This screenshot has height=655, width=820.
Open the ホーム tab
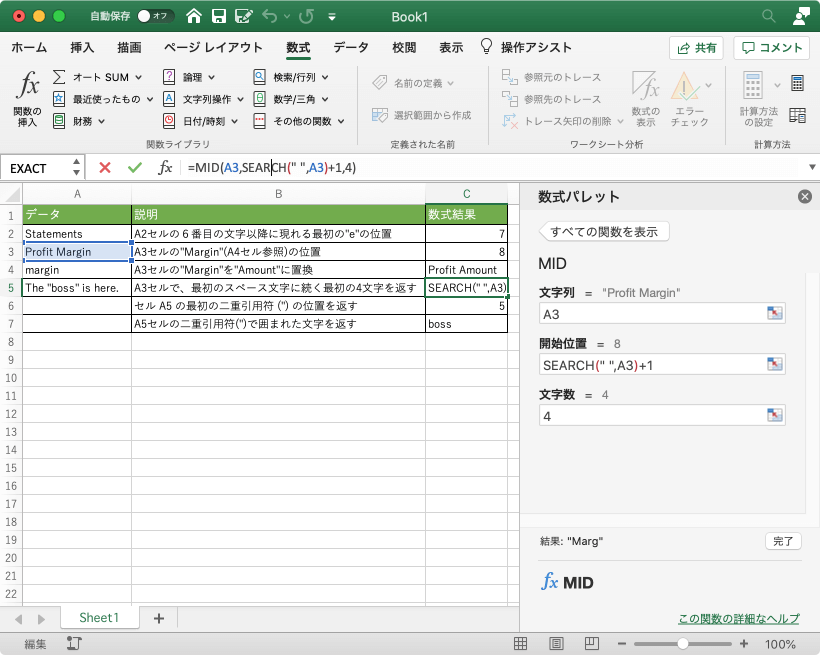pos(29,48)
